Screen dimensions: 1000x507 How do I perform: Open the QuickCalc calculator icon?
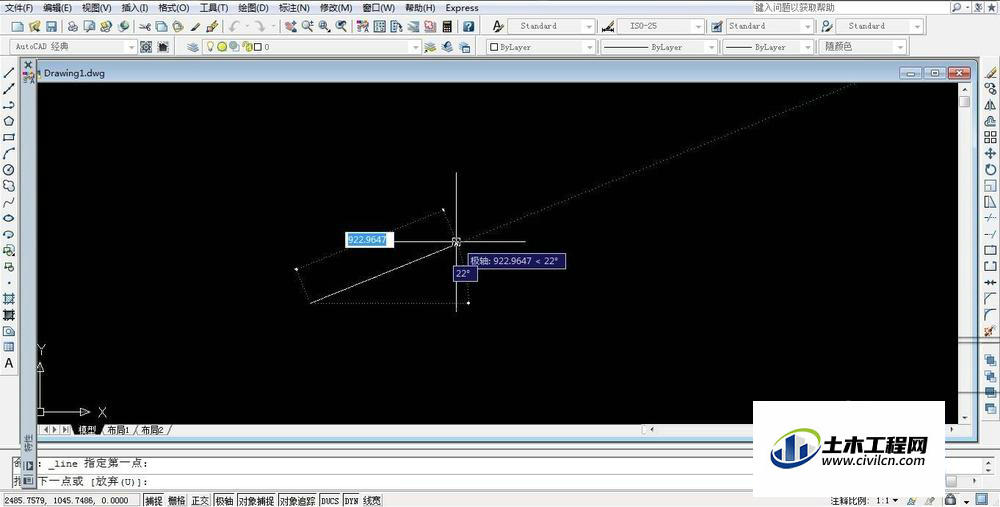pos(447,26)
